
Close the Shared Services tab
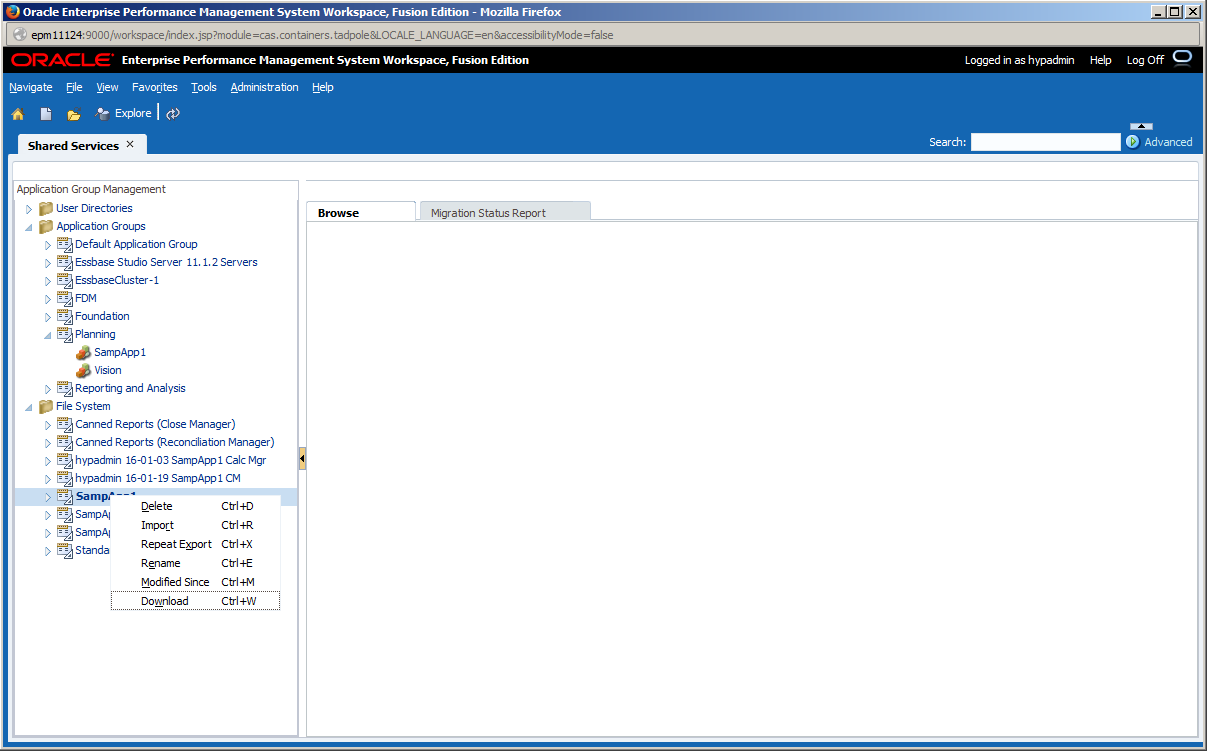click(x=130, y=144)
